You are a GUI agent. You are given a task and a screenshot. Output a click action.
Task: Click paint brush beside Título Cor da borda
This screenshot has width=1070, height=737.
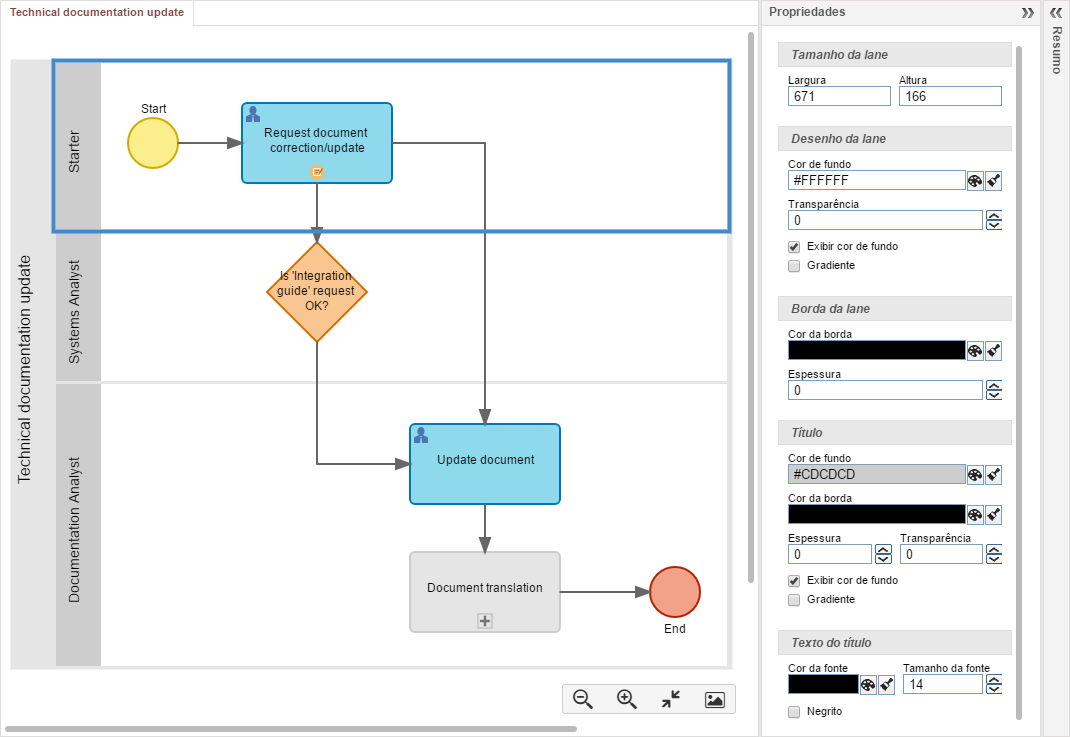coord(994,515)
